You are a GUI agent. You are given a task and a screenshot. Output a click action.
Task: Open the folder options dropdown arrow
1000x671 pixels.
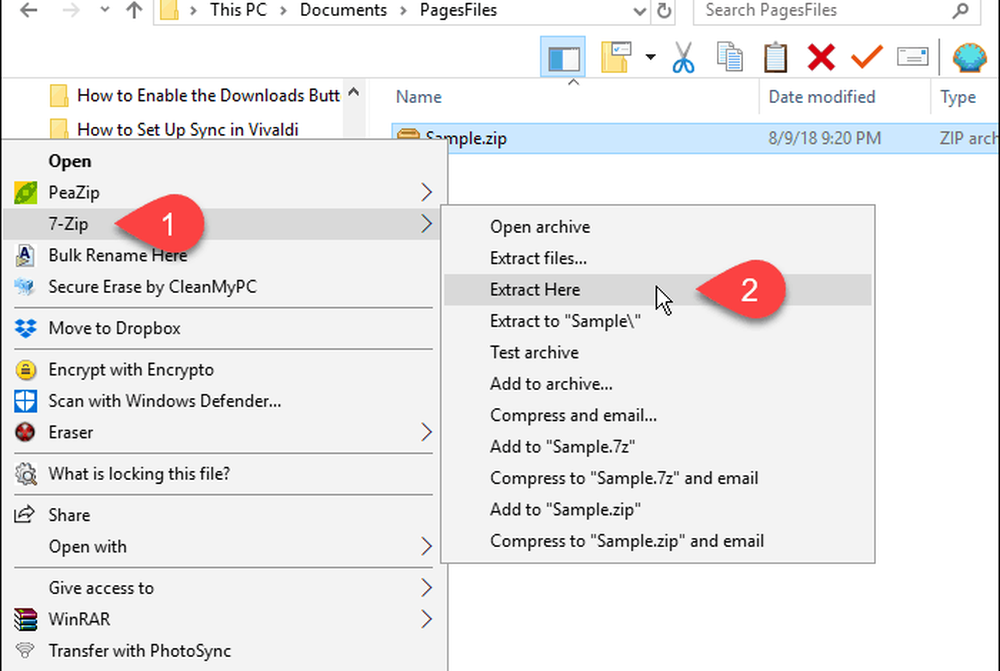coord(650,57)
